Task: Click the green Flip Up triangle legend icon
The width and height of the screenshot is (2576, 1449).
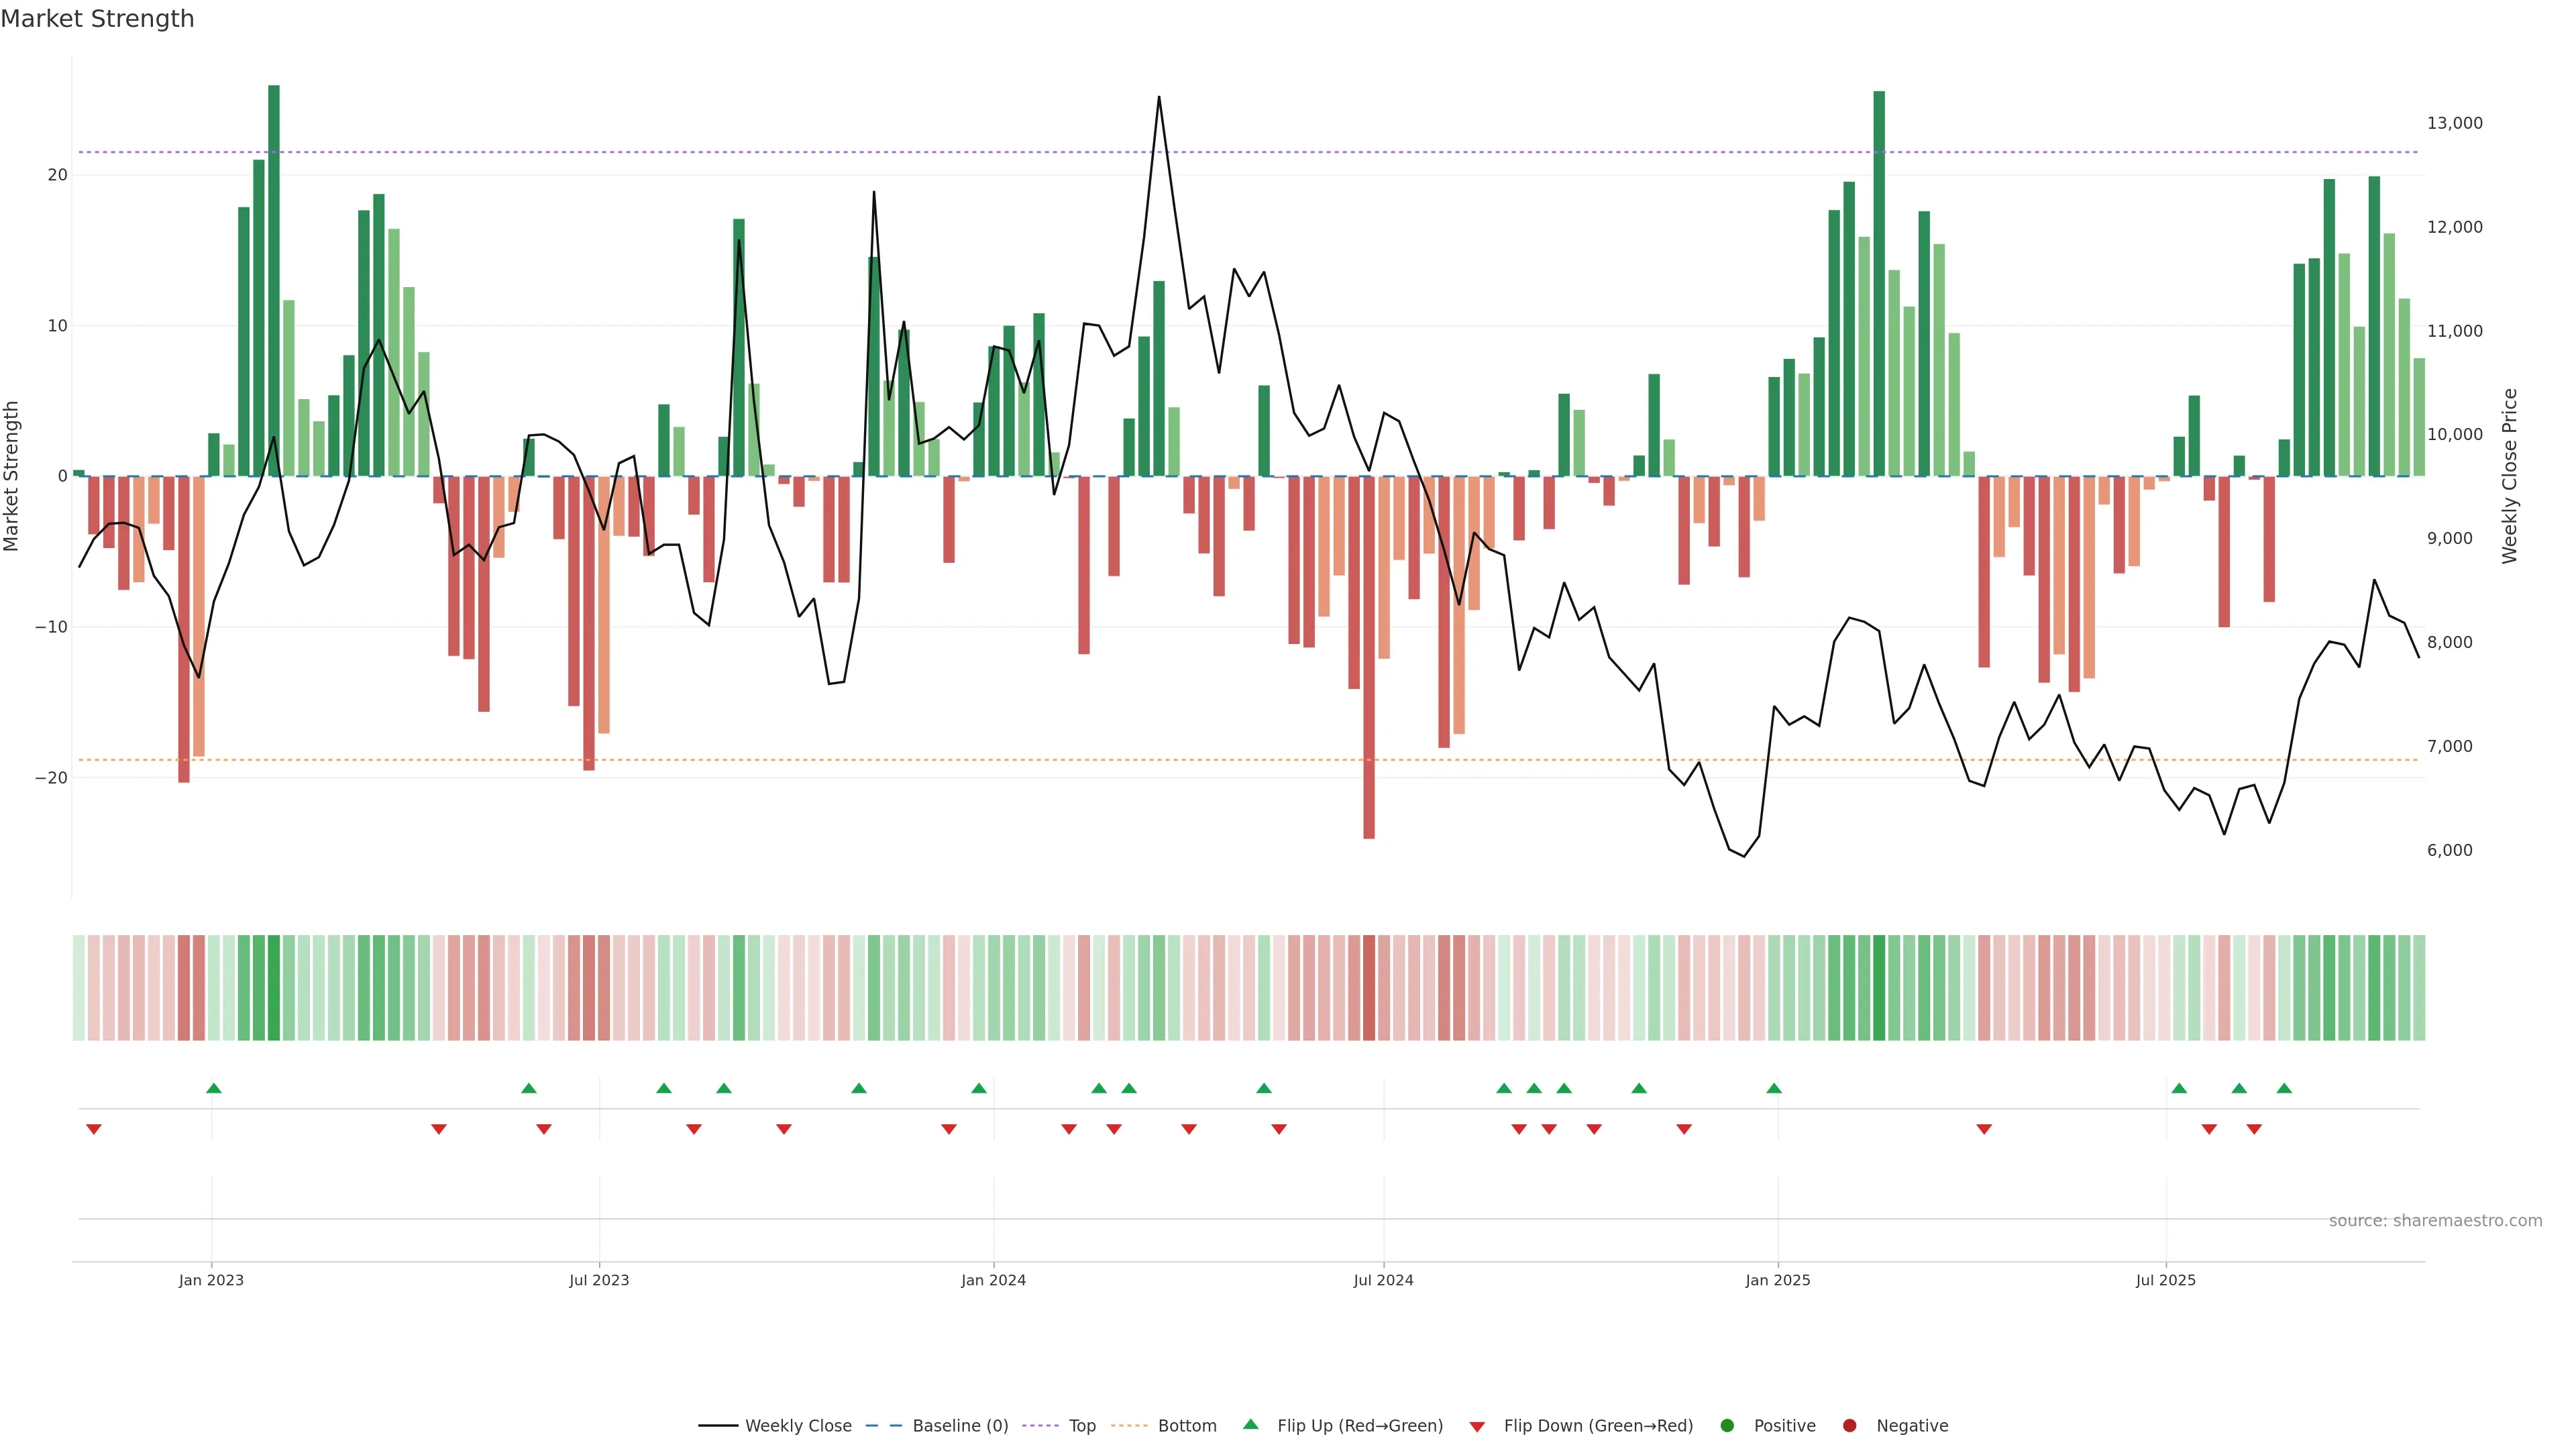Action: (x=1250, y=1424)
